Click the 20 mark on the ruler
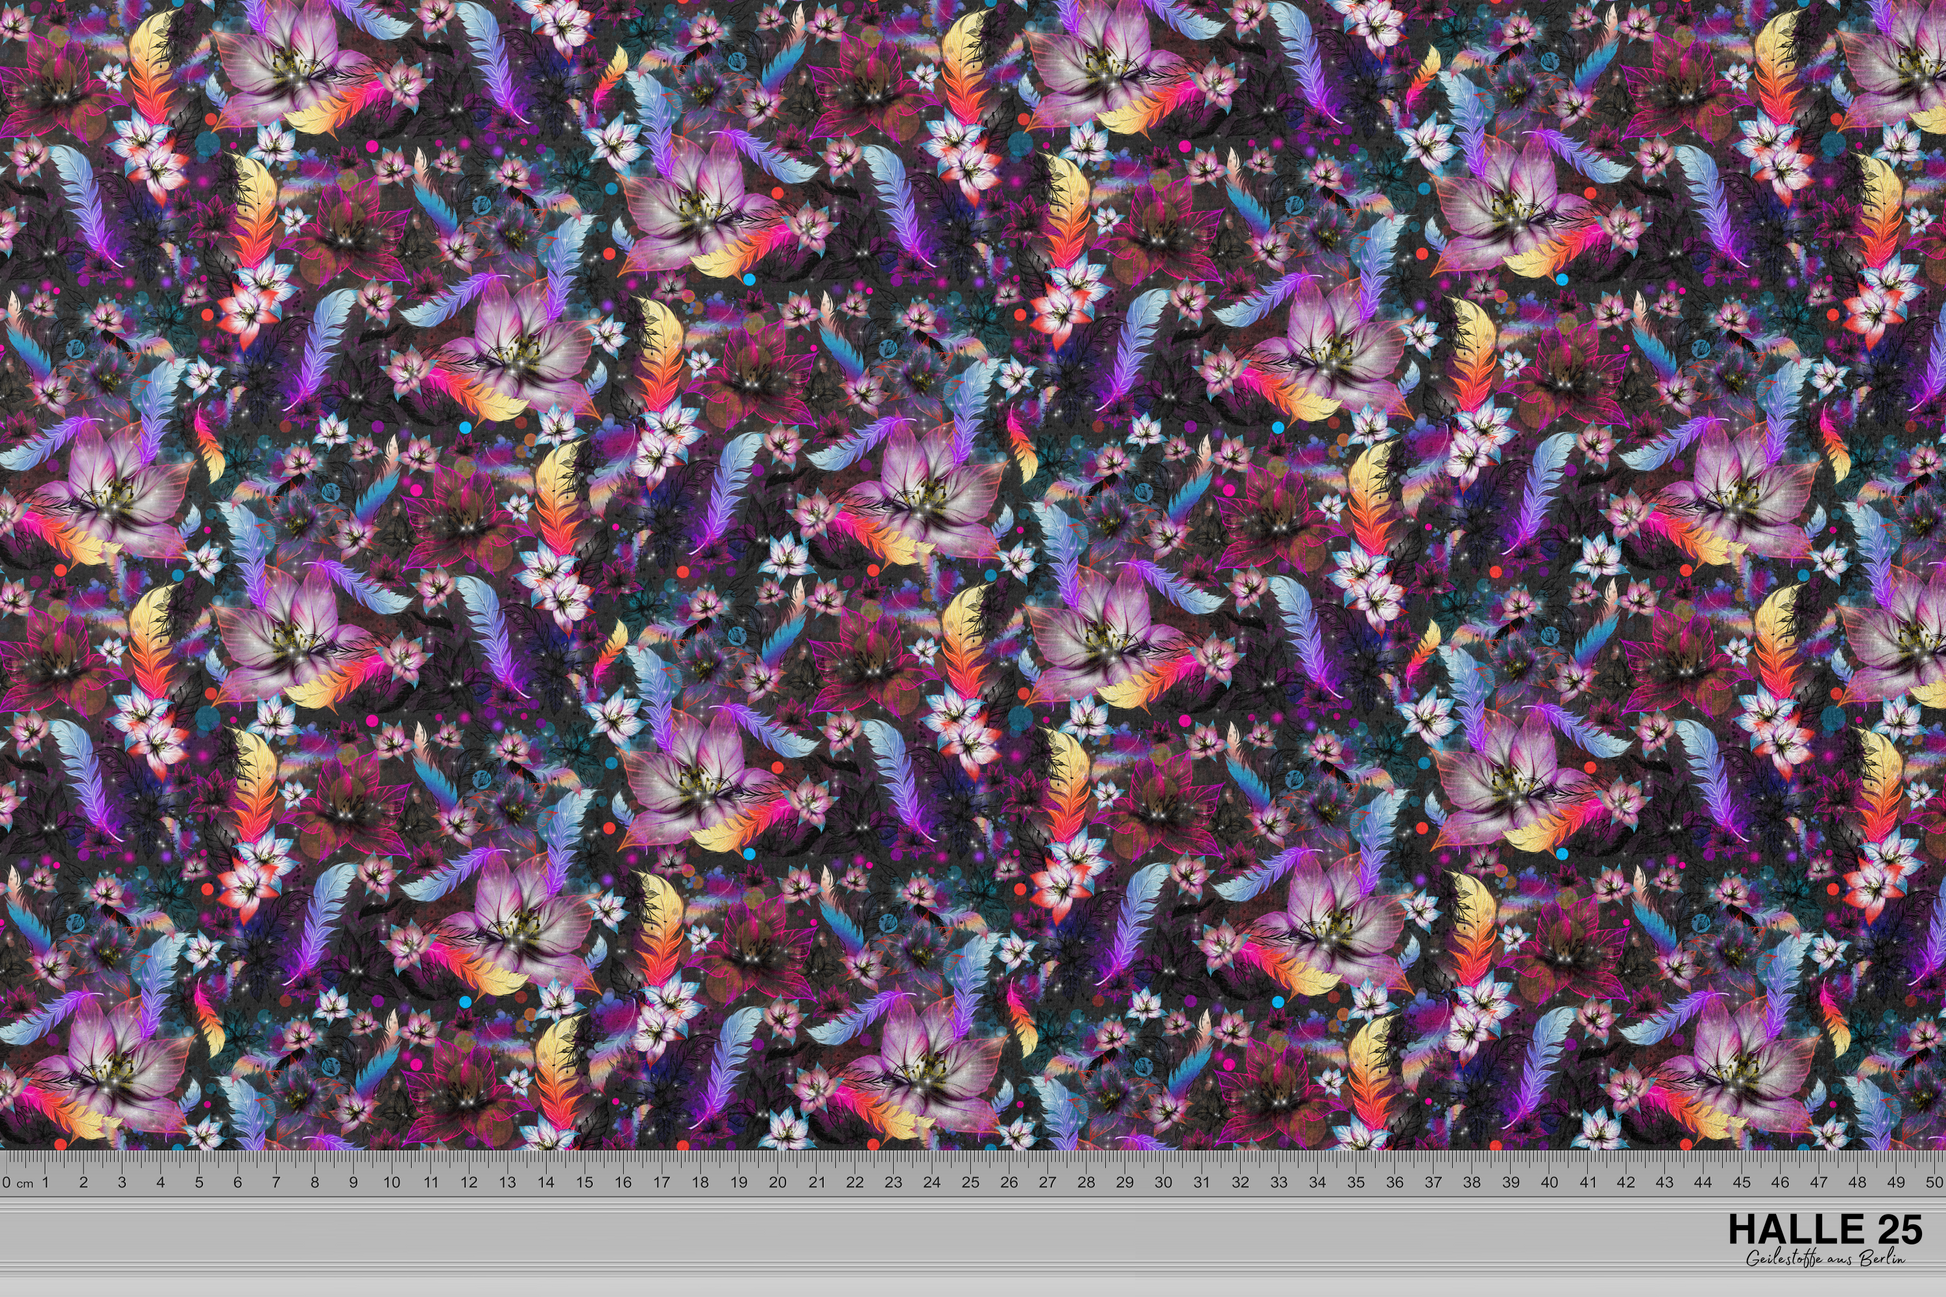1946x1297 pixels. pyautogui.click(x=778, y=1182)
